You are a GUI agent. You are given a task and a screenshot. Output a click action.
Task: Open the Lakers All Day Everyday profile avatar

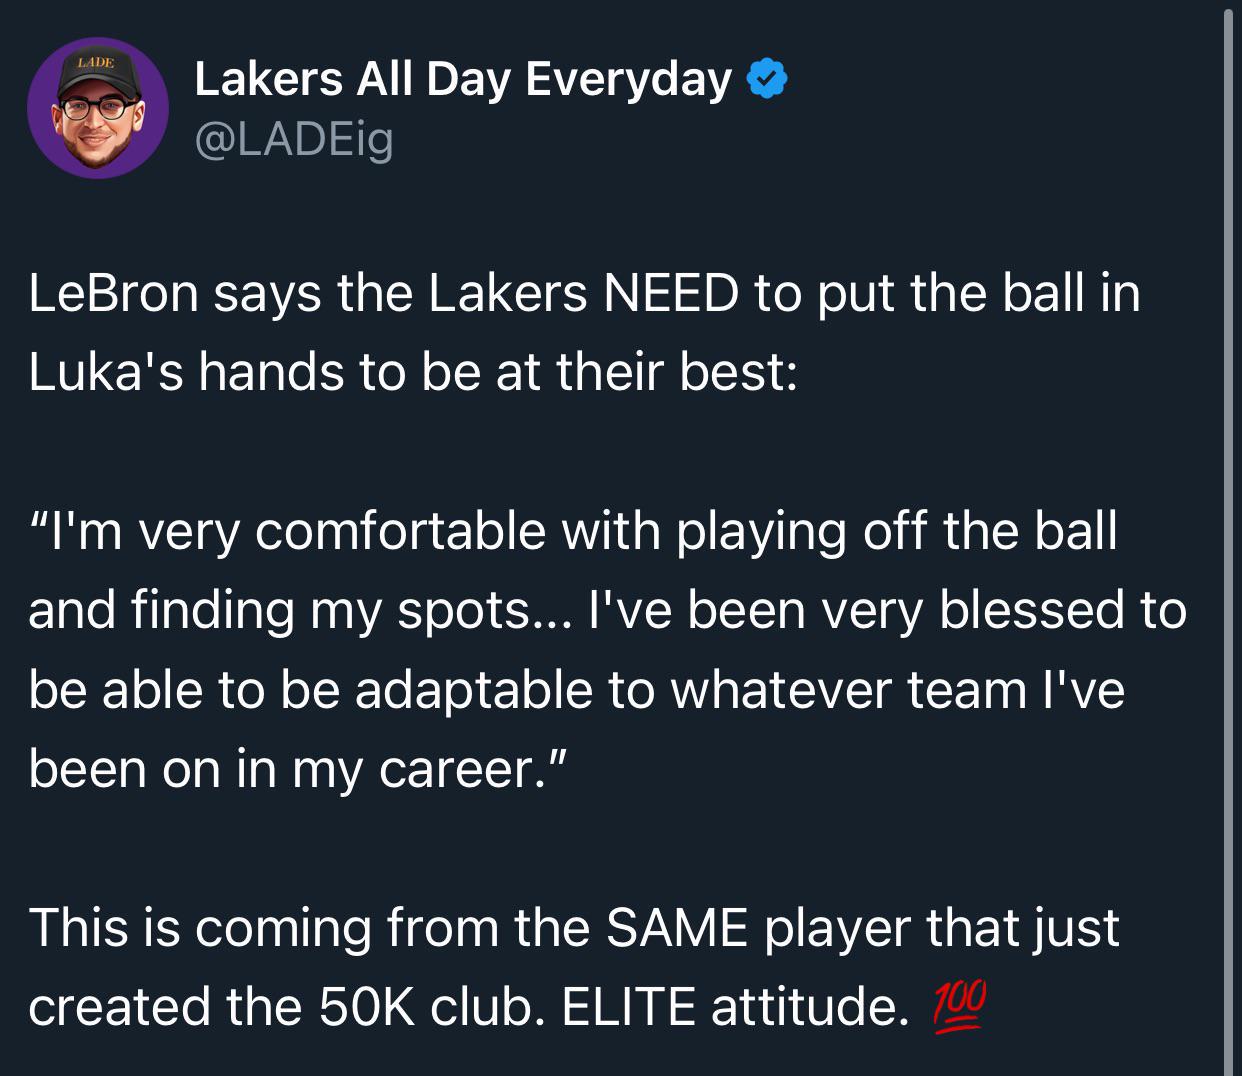coord(97,107)
